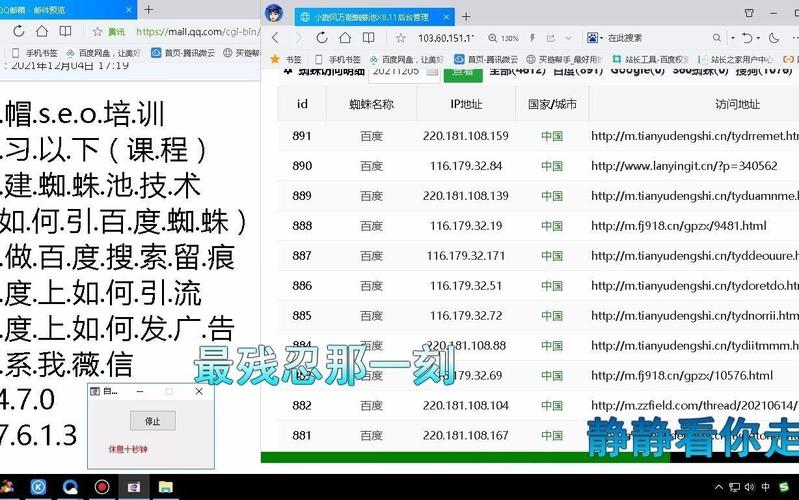This screenshot has height=500, width=799.
Task: Click the 停止 button in small dialog
Action: (x=153, y=421)
